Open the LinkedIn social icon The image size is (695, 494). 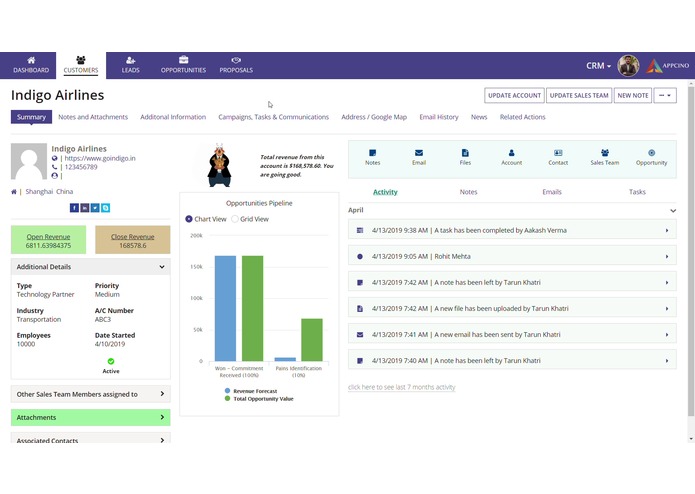point(84,208)
